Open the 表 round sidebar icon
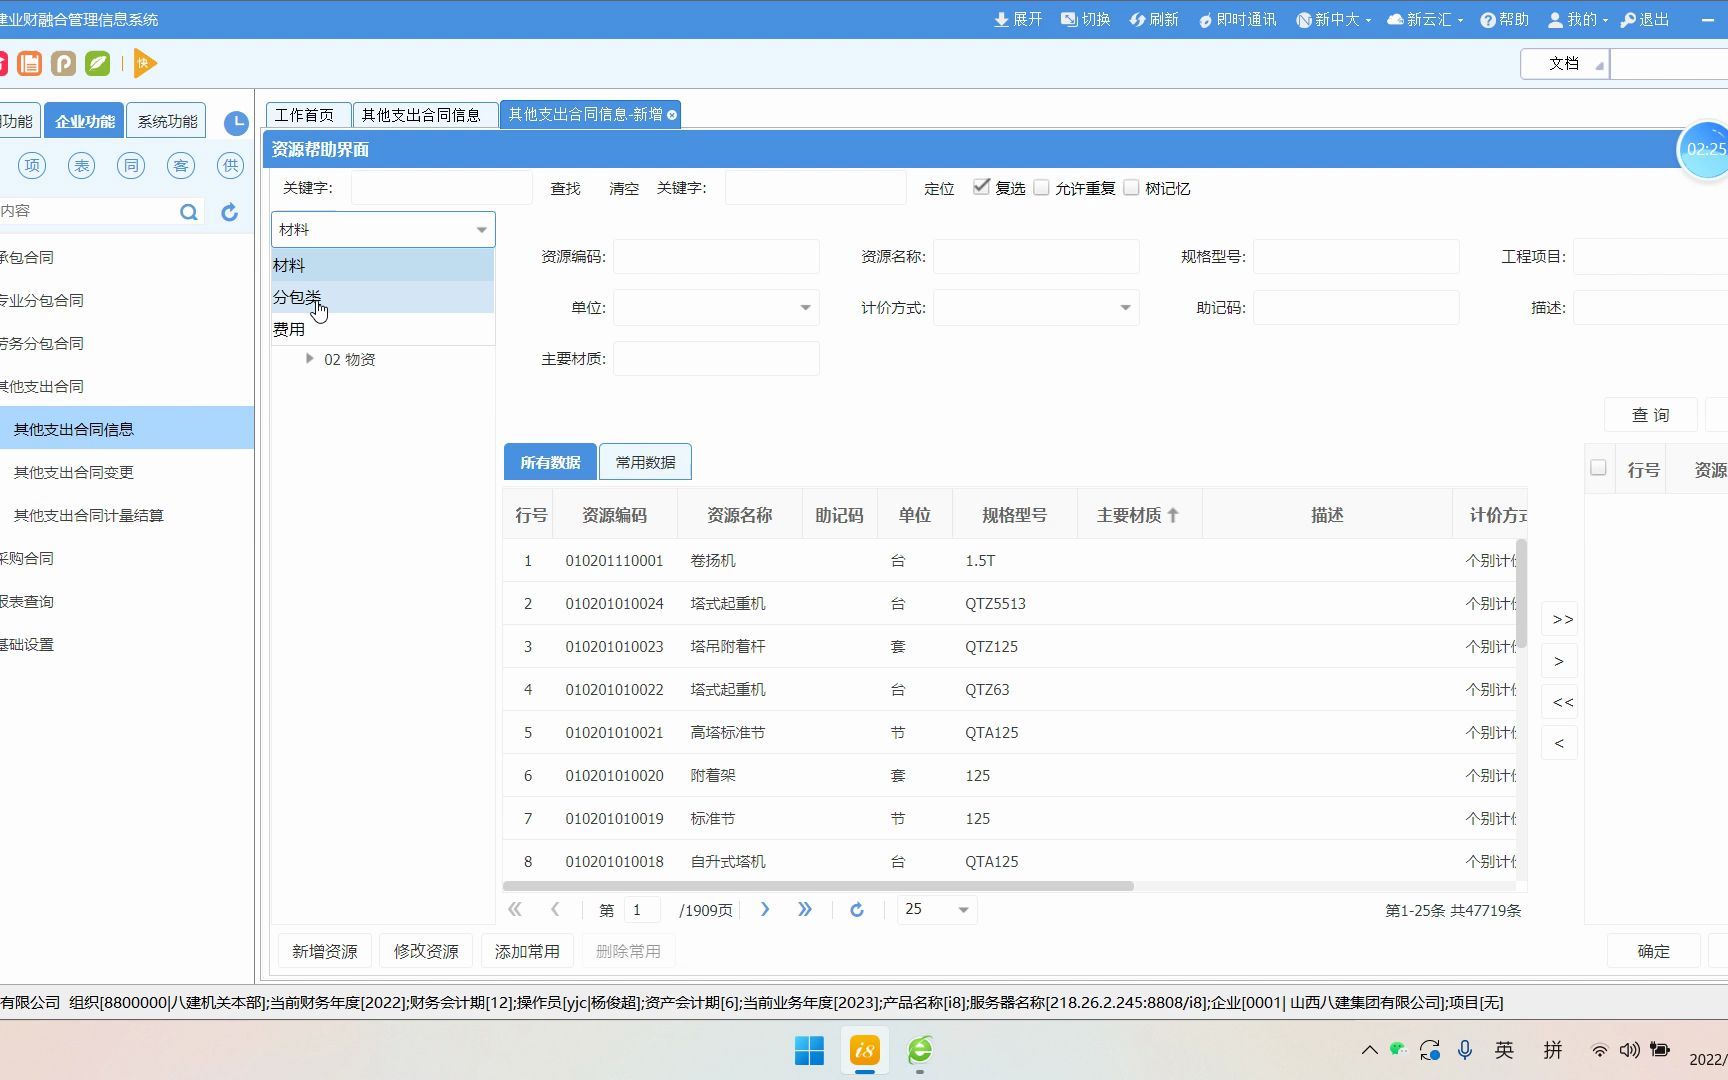 [x=81, y=165]
